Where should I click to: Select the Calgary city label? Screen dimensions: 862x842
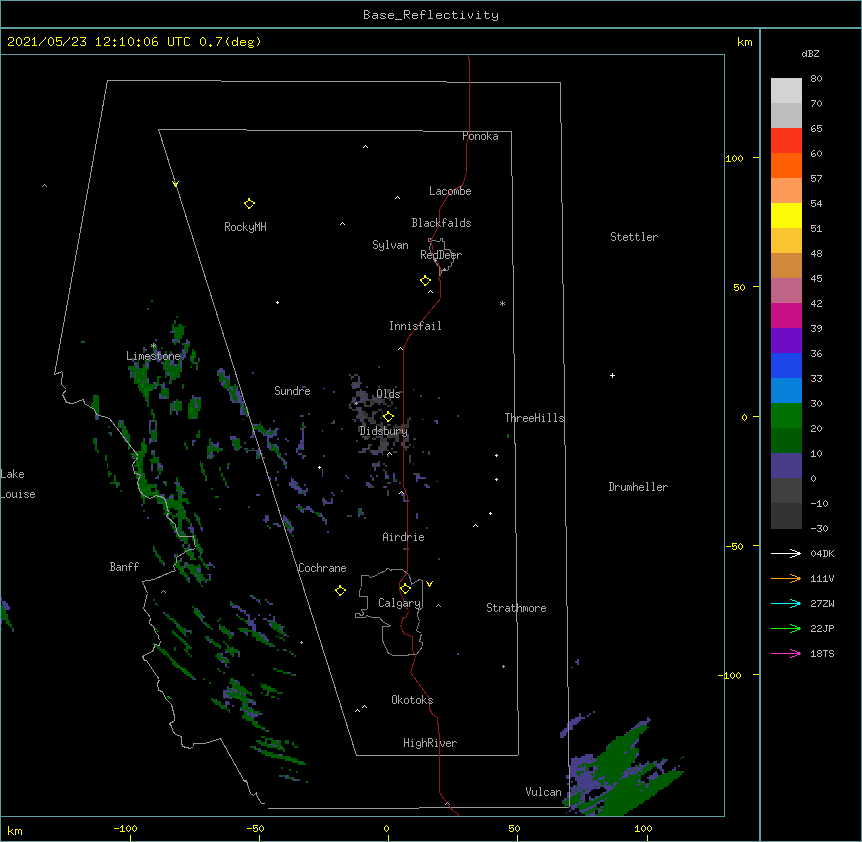[x=399, y=603]
